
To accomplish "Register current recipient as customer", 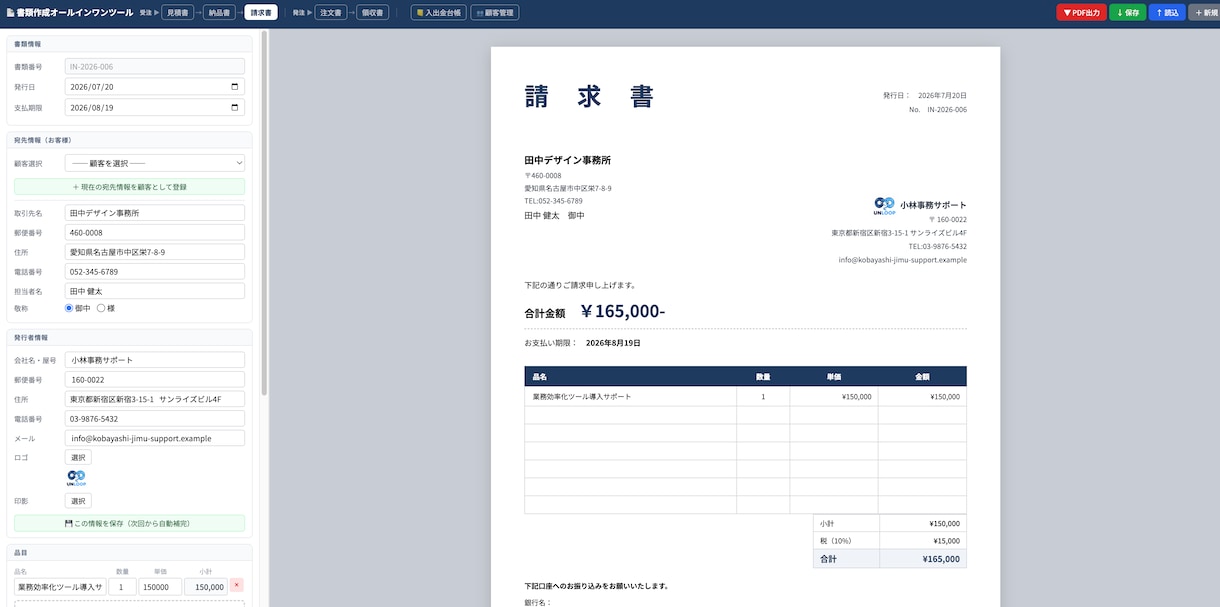I will coord(129,187).
